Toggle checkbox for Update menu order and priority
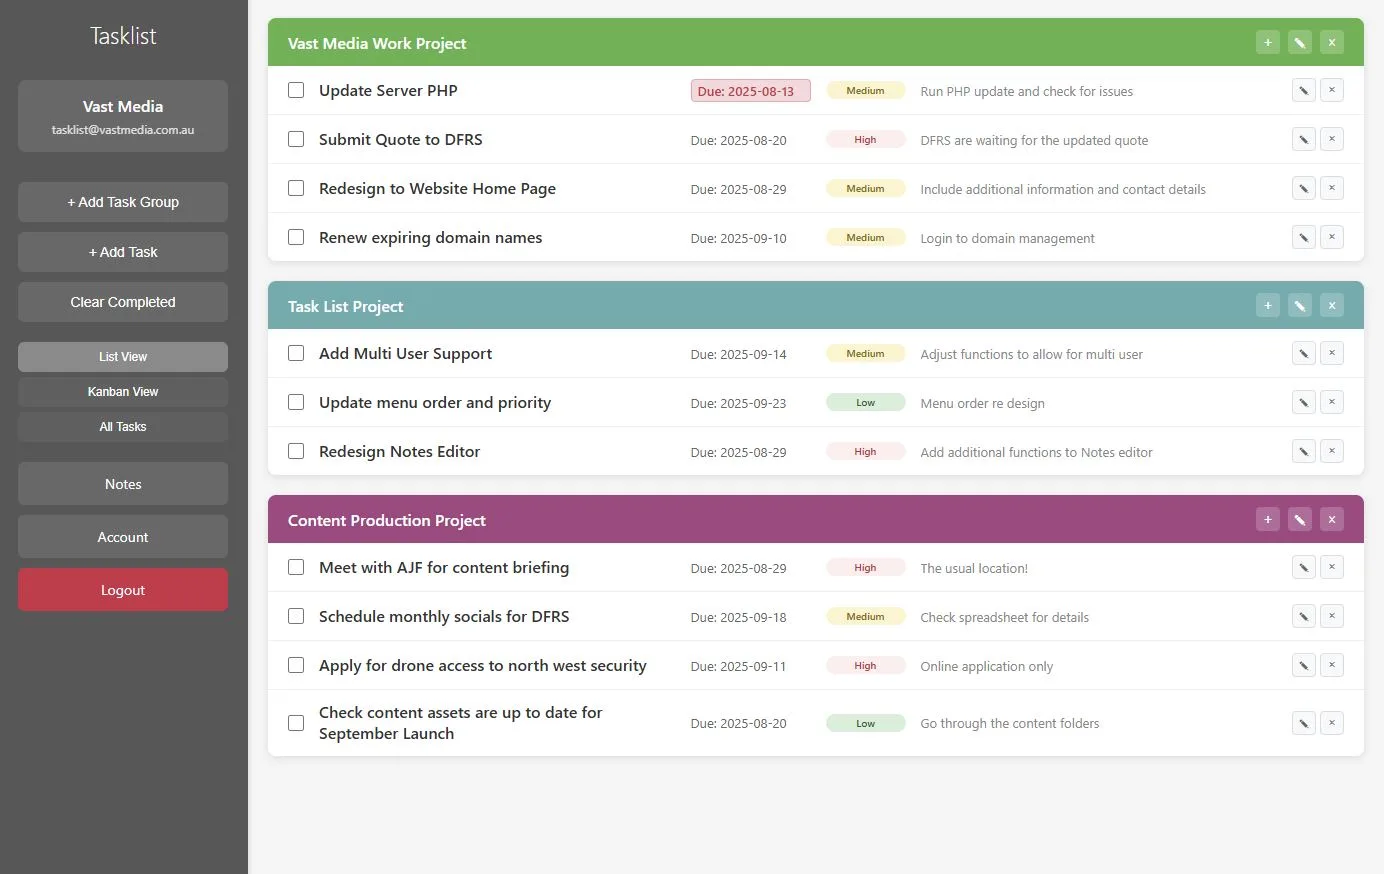Viewport: 1384px width, 874px height. 296,402
